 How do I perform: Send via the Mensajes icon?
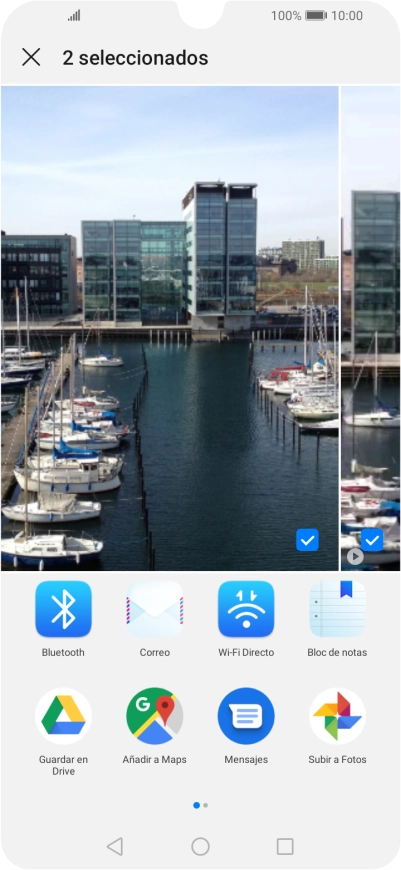246,716
